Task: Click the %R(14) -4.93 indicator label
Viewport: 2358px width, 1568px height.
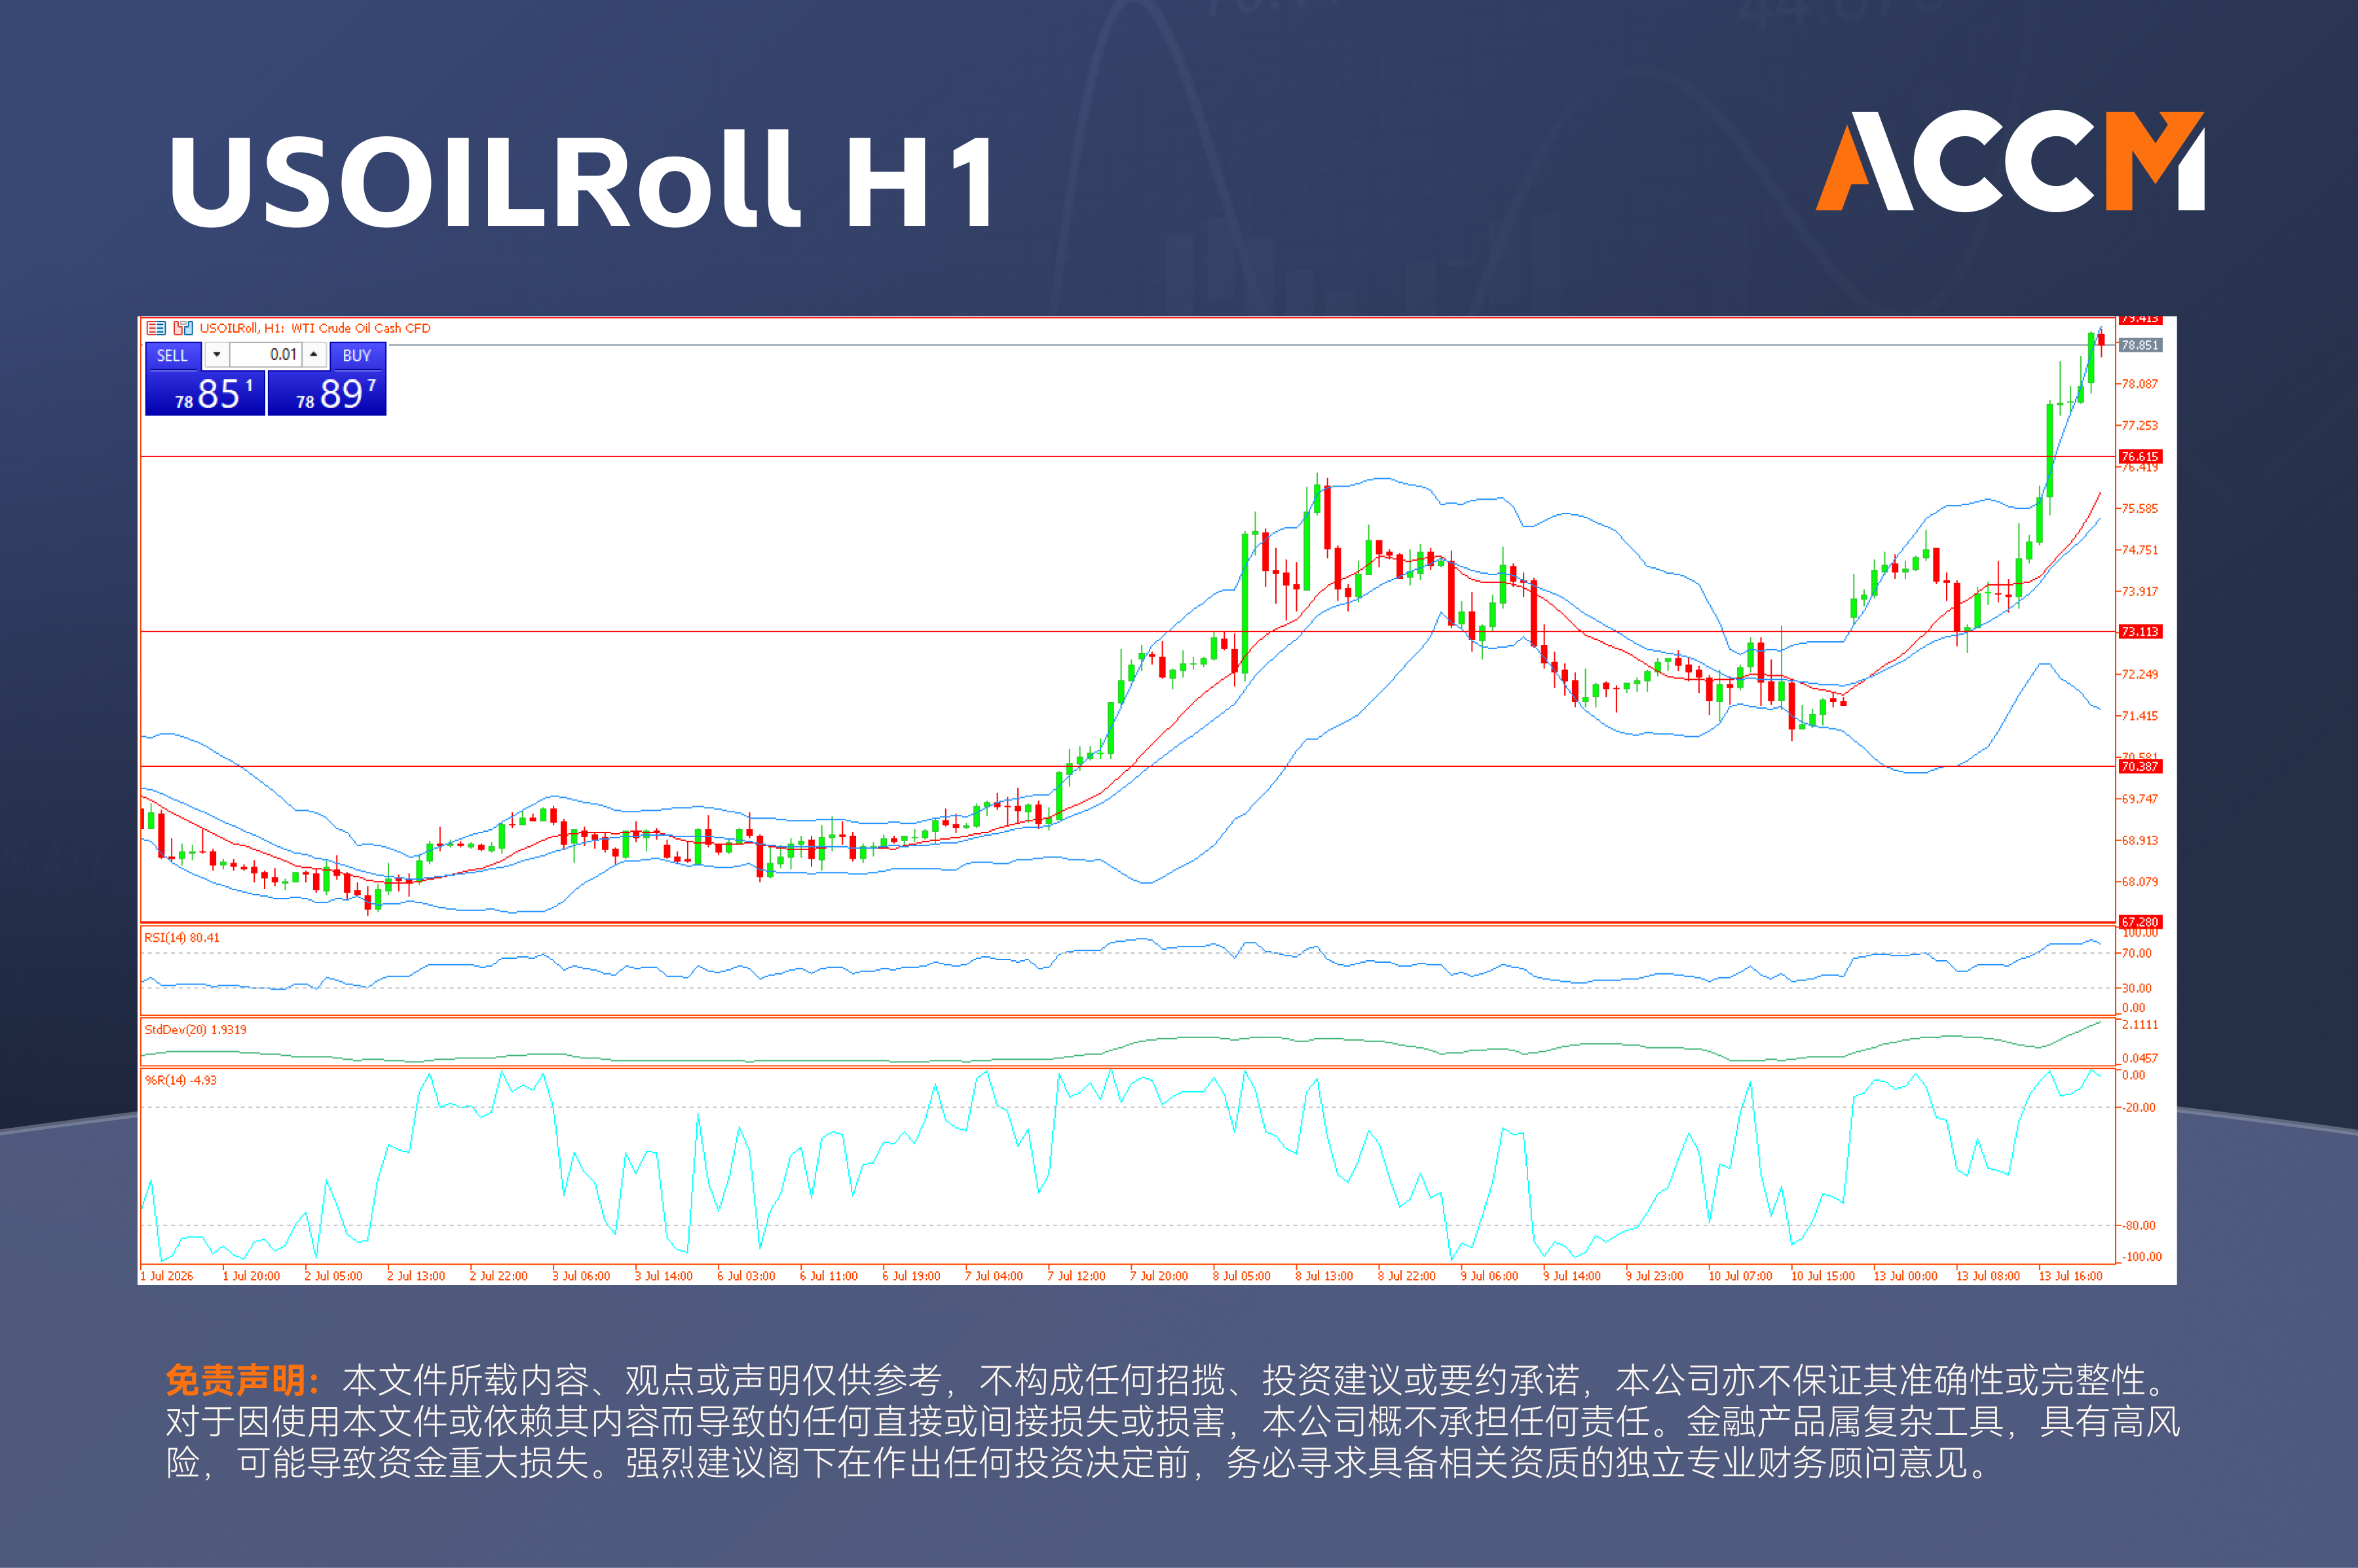Action: [180, 1080]
